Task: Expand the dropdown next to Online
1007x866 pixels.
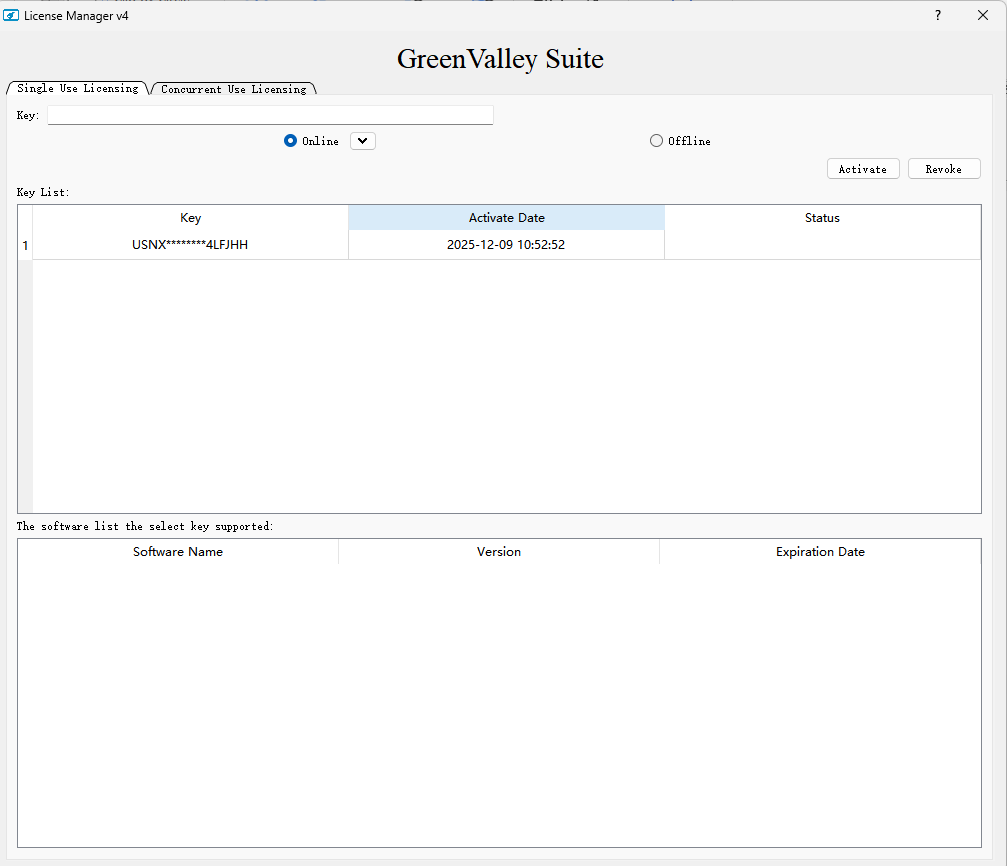Action: tap(363, 141)
